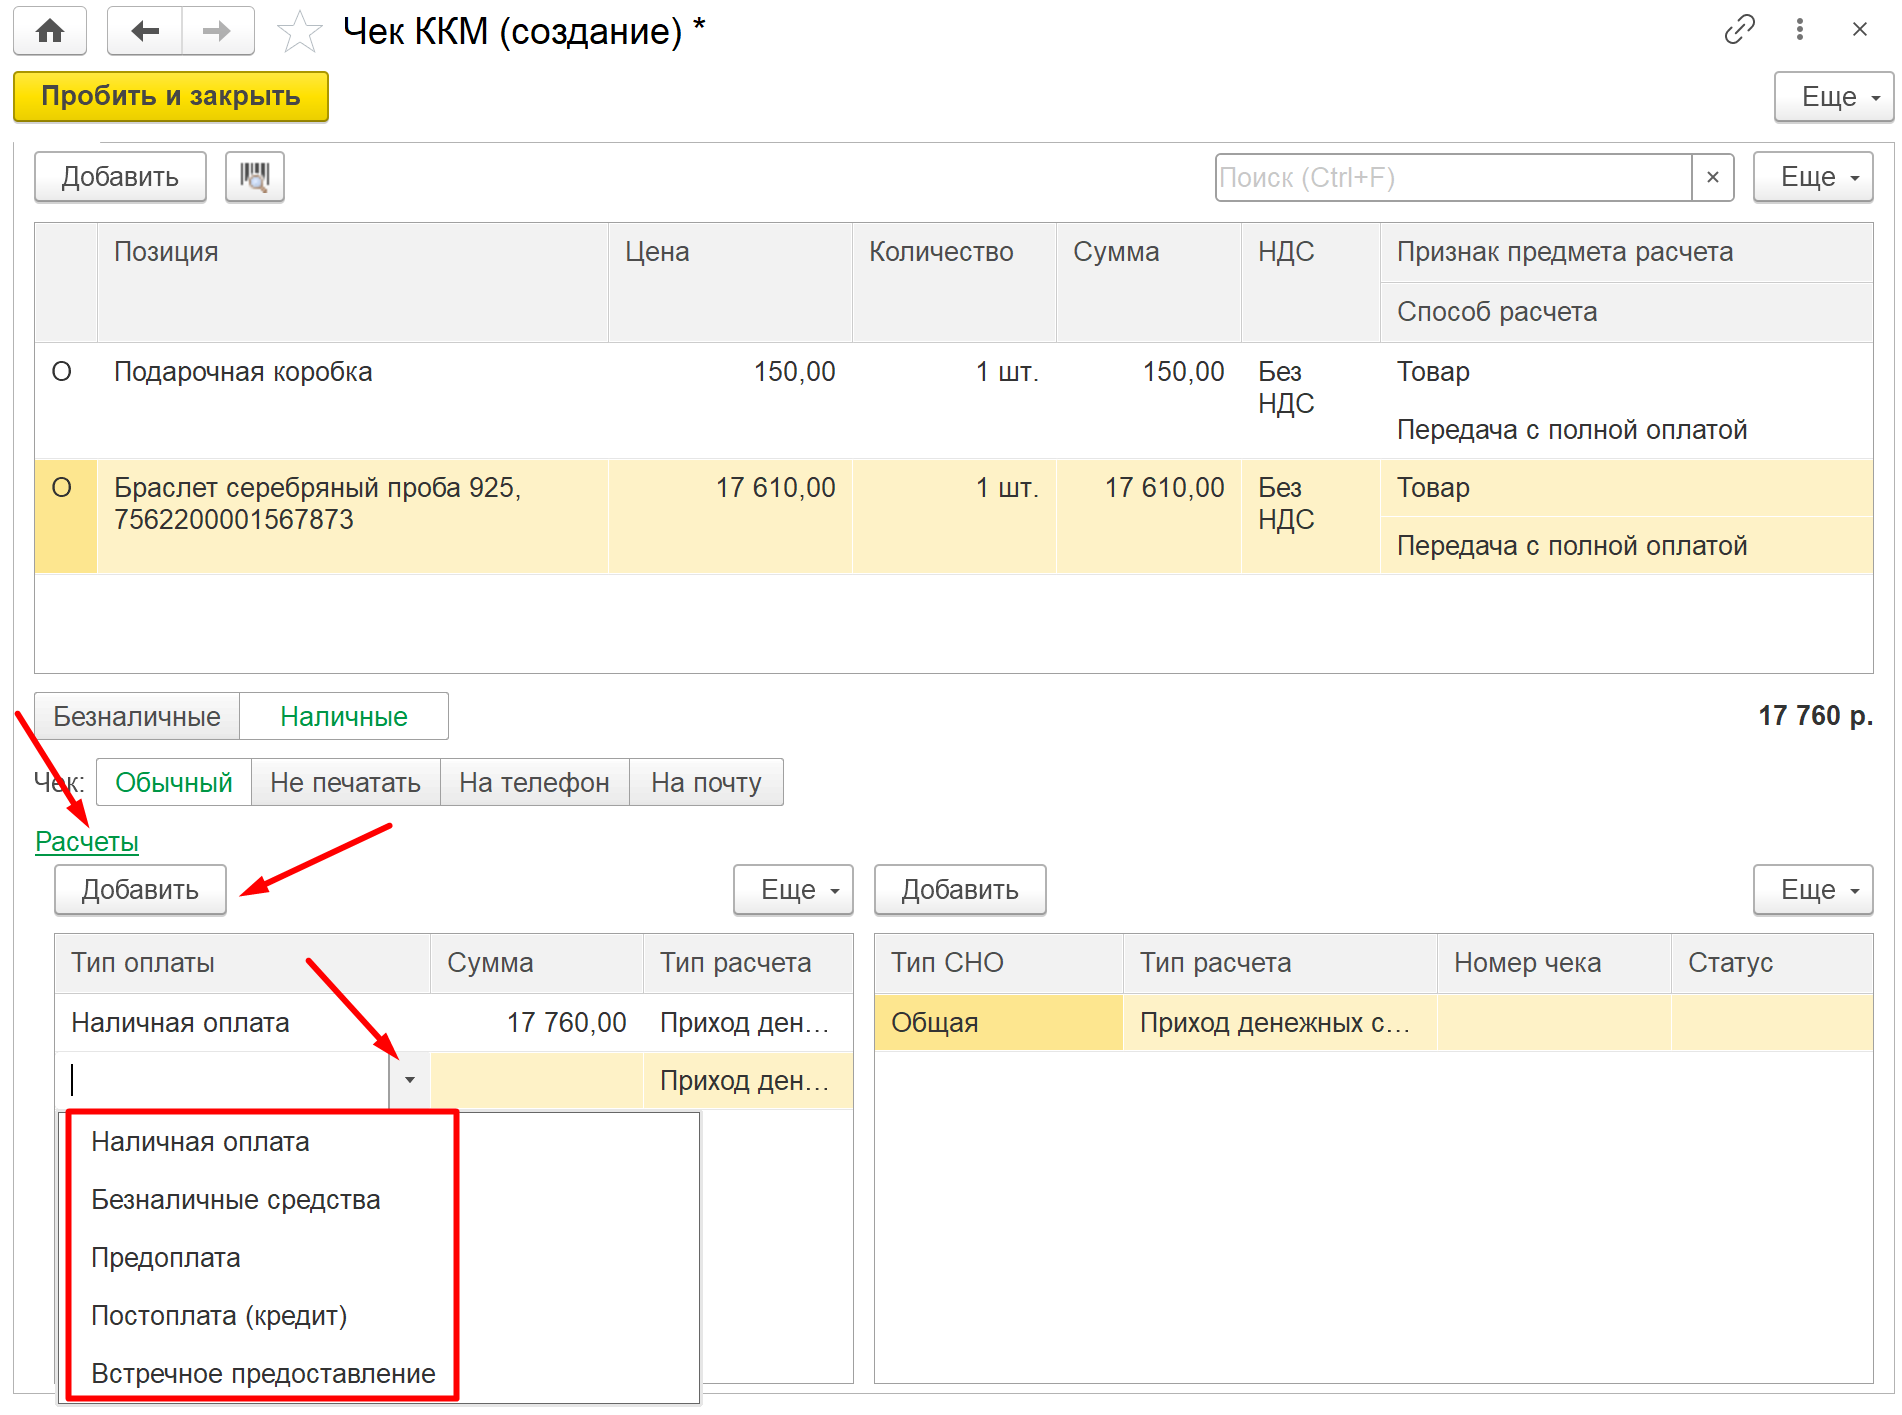Viewport: 1902px width, 1415px height.
Task: Close the Чек ККМ form
Action: [1860, 30]
